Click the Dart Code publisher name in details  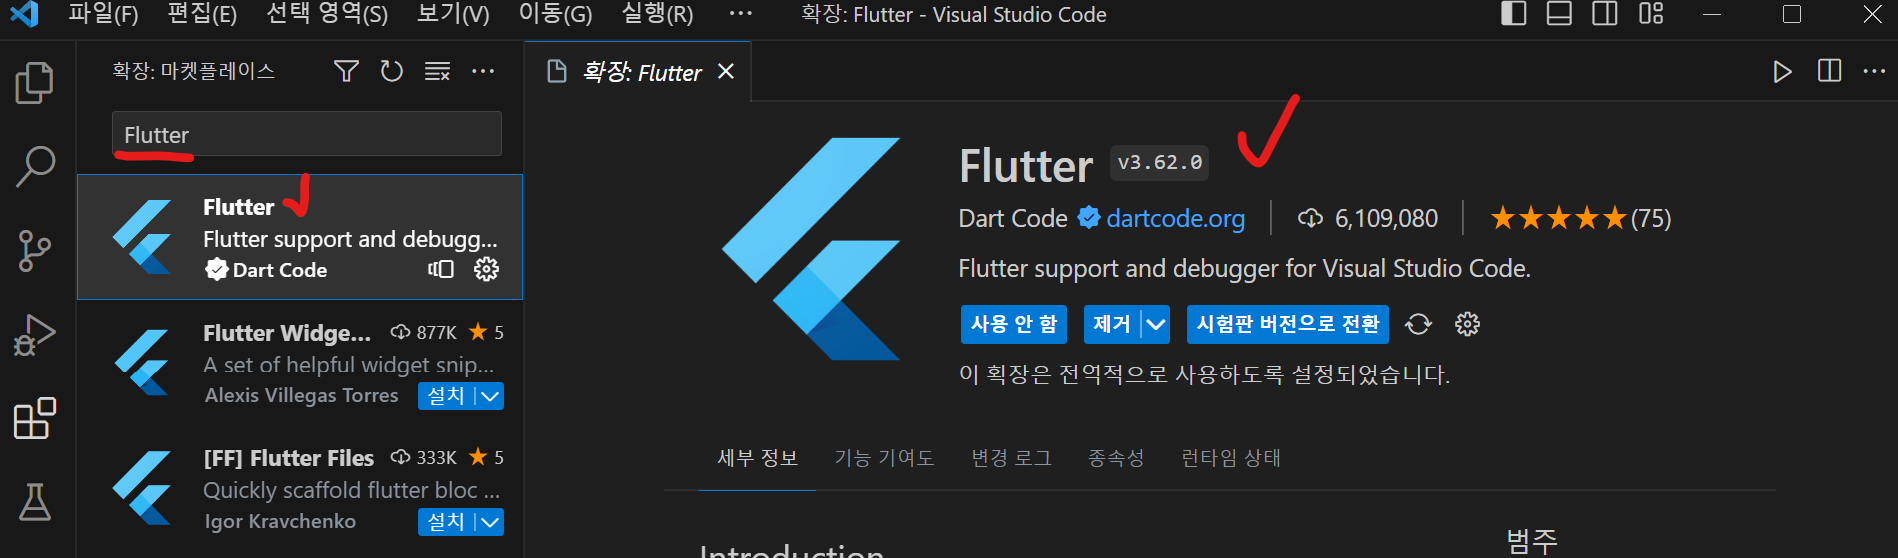pos(1012,218)
